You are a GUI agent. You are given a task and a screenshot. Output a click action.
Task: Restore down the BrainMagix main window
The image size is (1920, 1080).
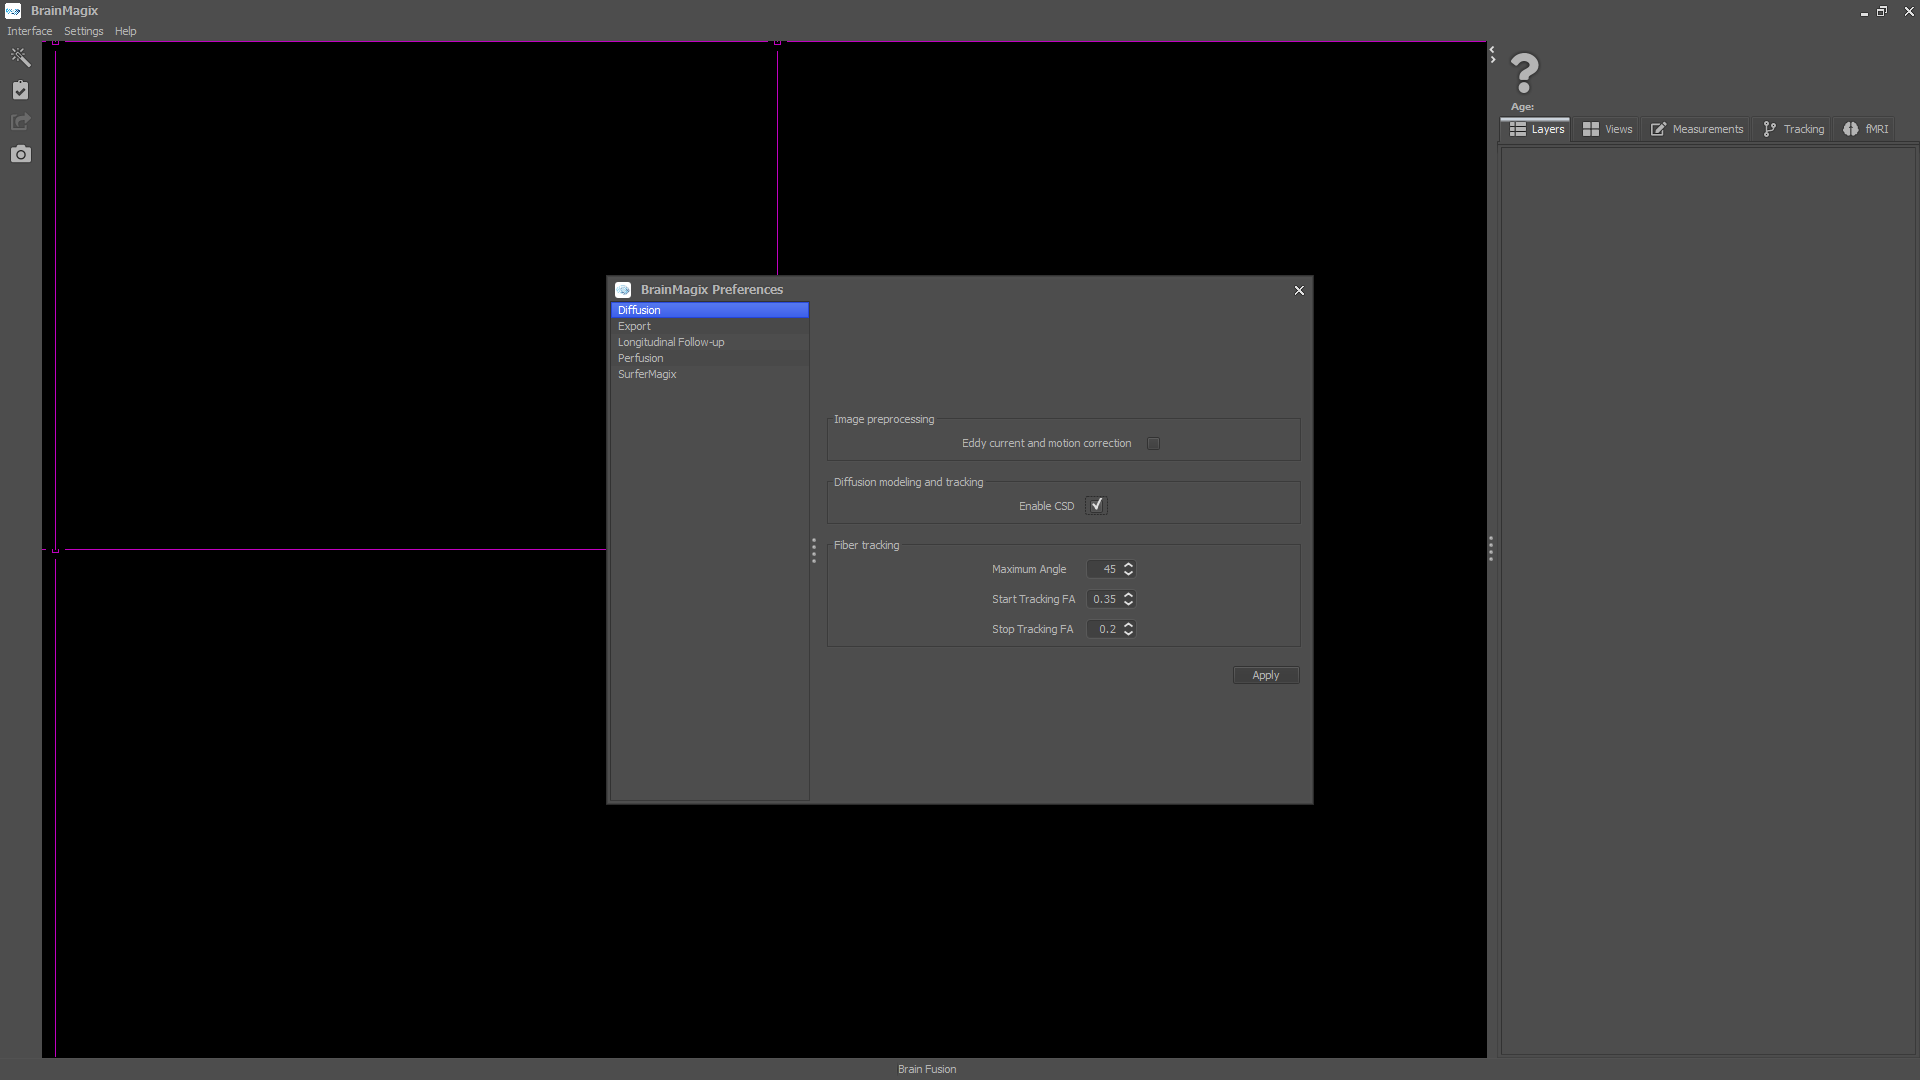[1882, 12]
